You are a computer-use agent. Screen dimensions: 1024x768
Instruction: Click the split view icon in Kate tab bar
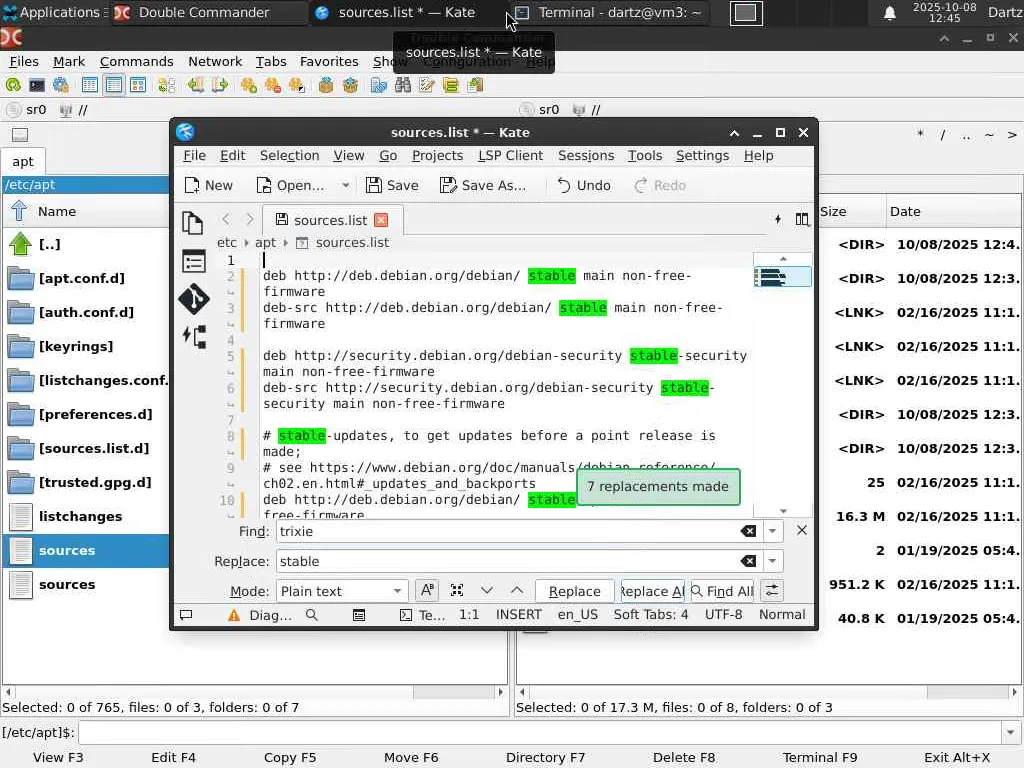pyautogui.click(x=802, y=219)
